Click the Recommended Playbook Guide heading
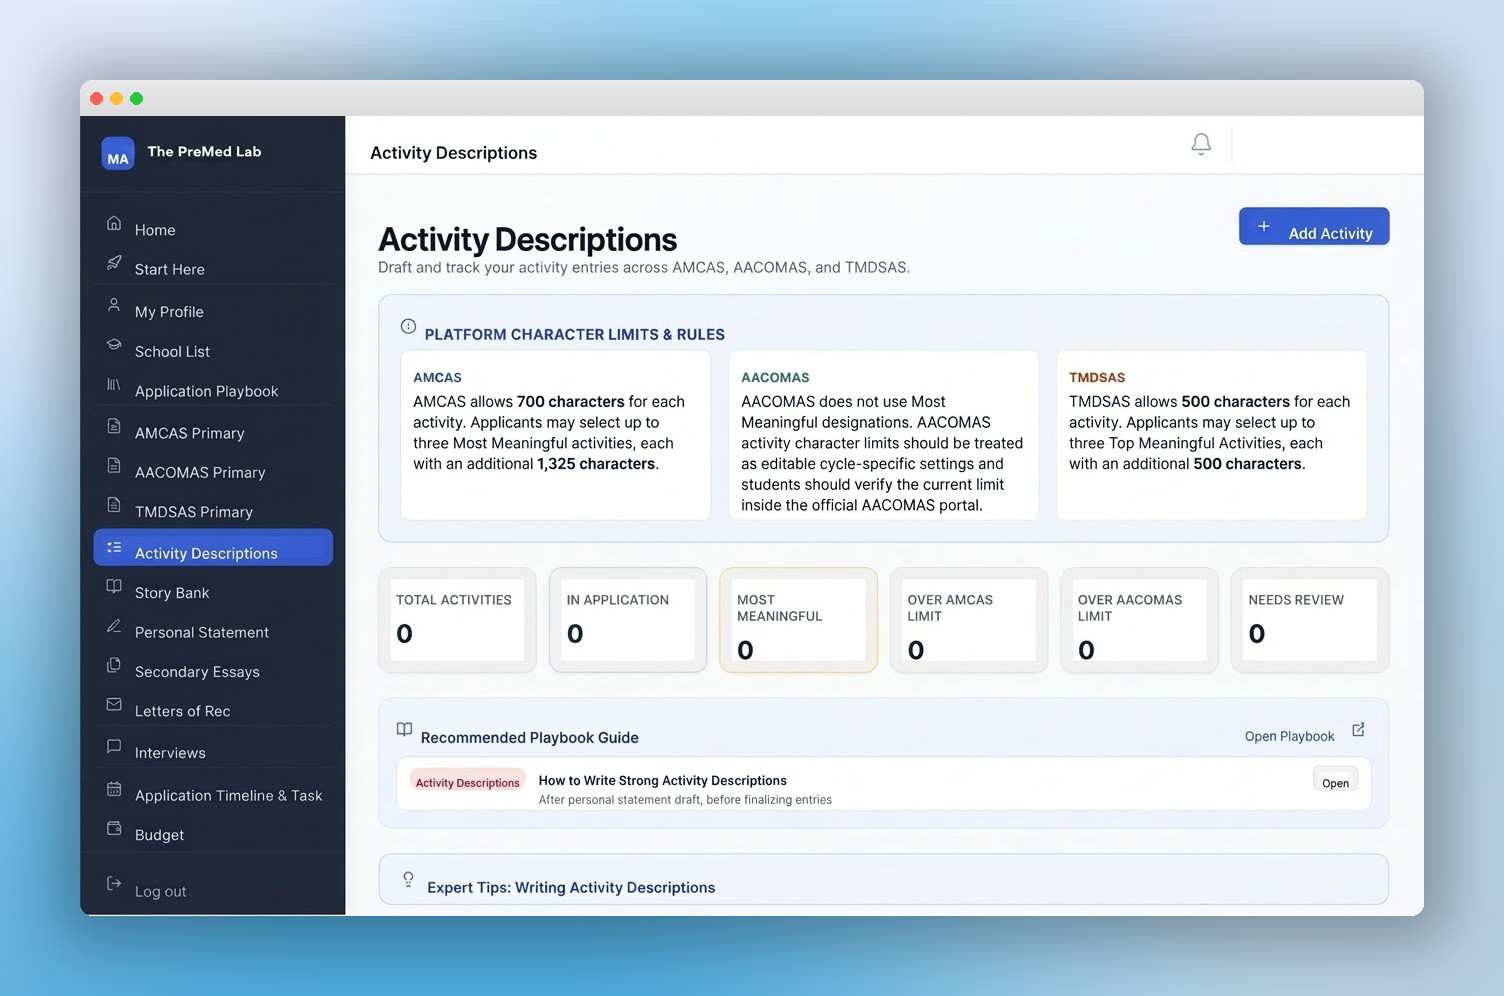Image resolution: width=1504 pixels, height=996 pixels. point(529,737)
